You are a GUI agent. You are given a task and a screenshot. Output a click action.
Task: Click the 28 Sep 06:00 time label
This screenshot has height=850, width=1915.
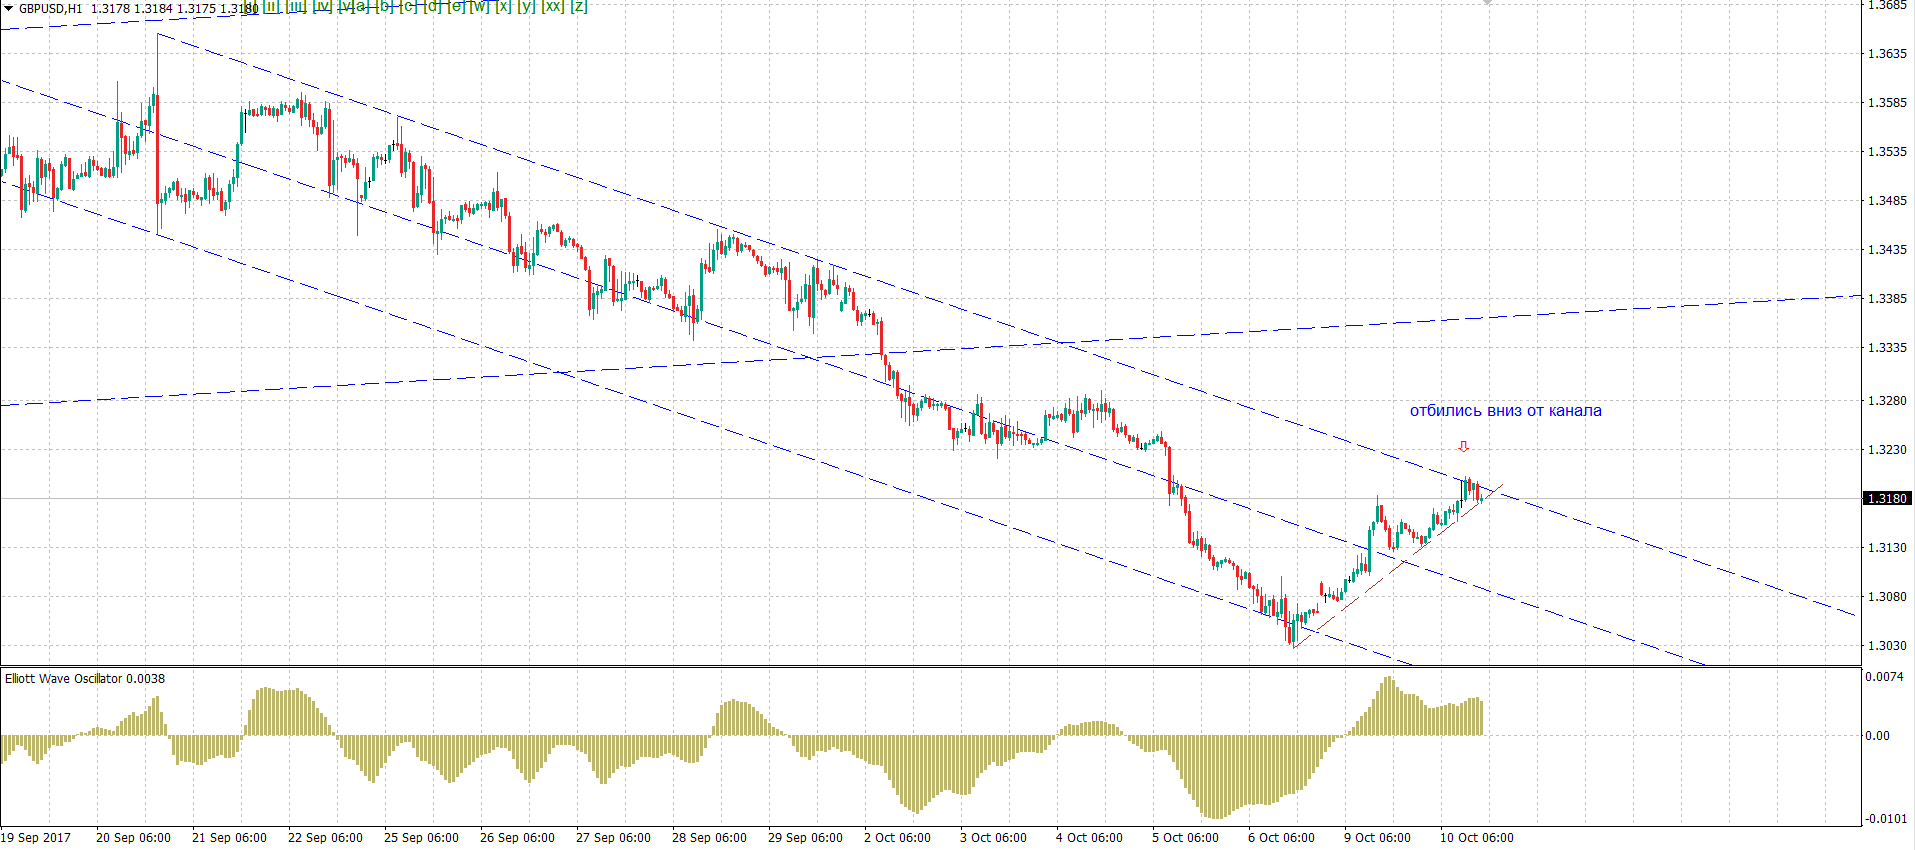[709, 838]
